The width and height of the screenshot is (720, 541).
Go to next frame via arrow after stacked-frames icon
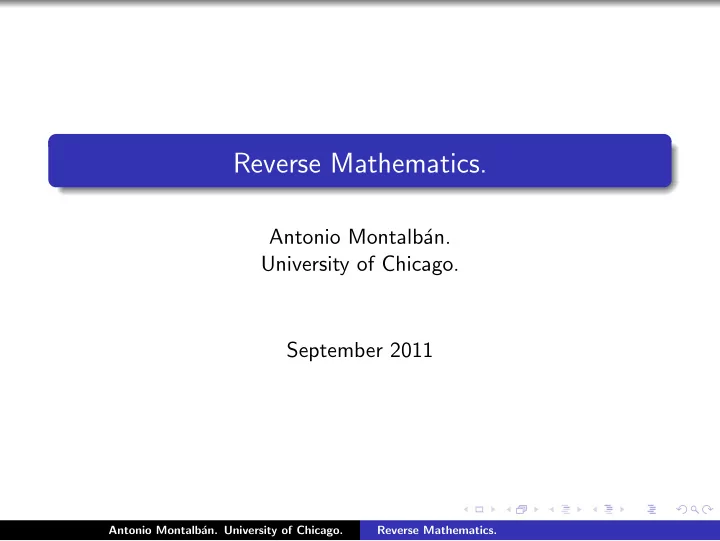[x=536, y=509]
